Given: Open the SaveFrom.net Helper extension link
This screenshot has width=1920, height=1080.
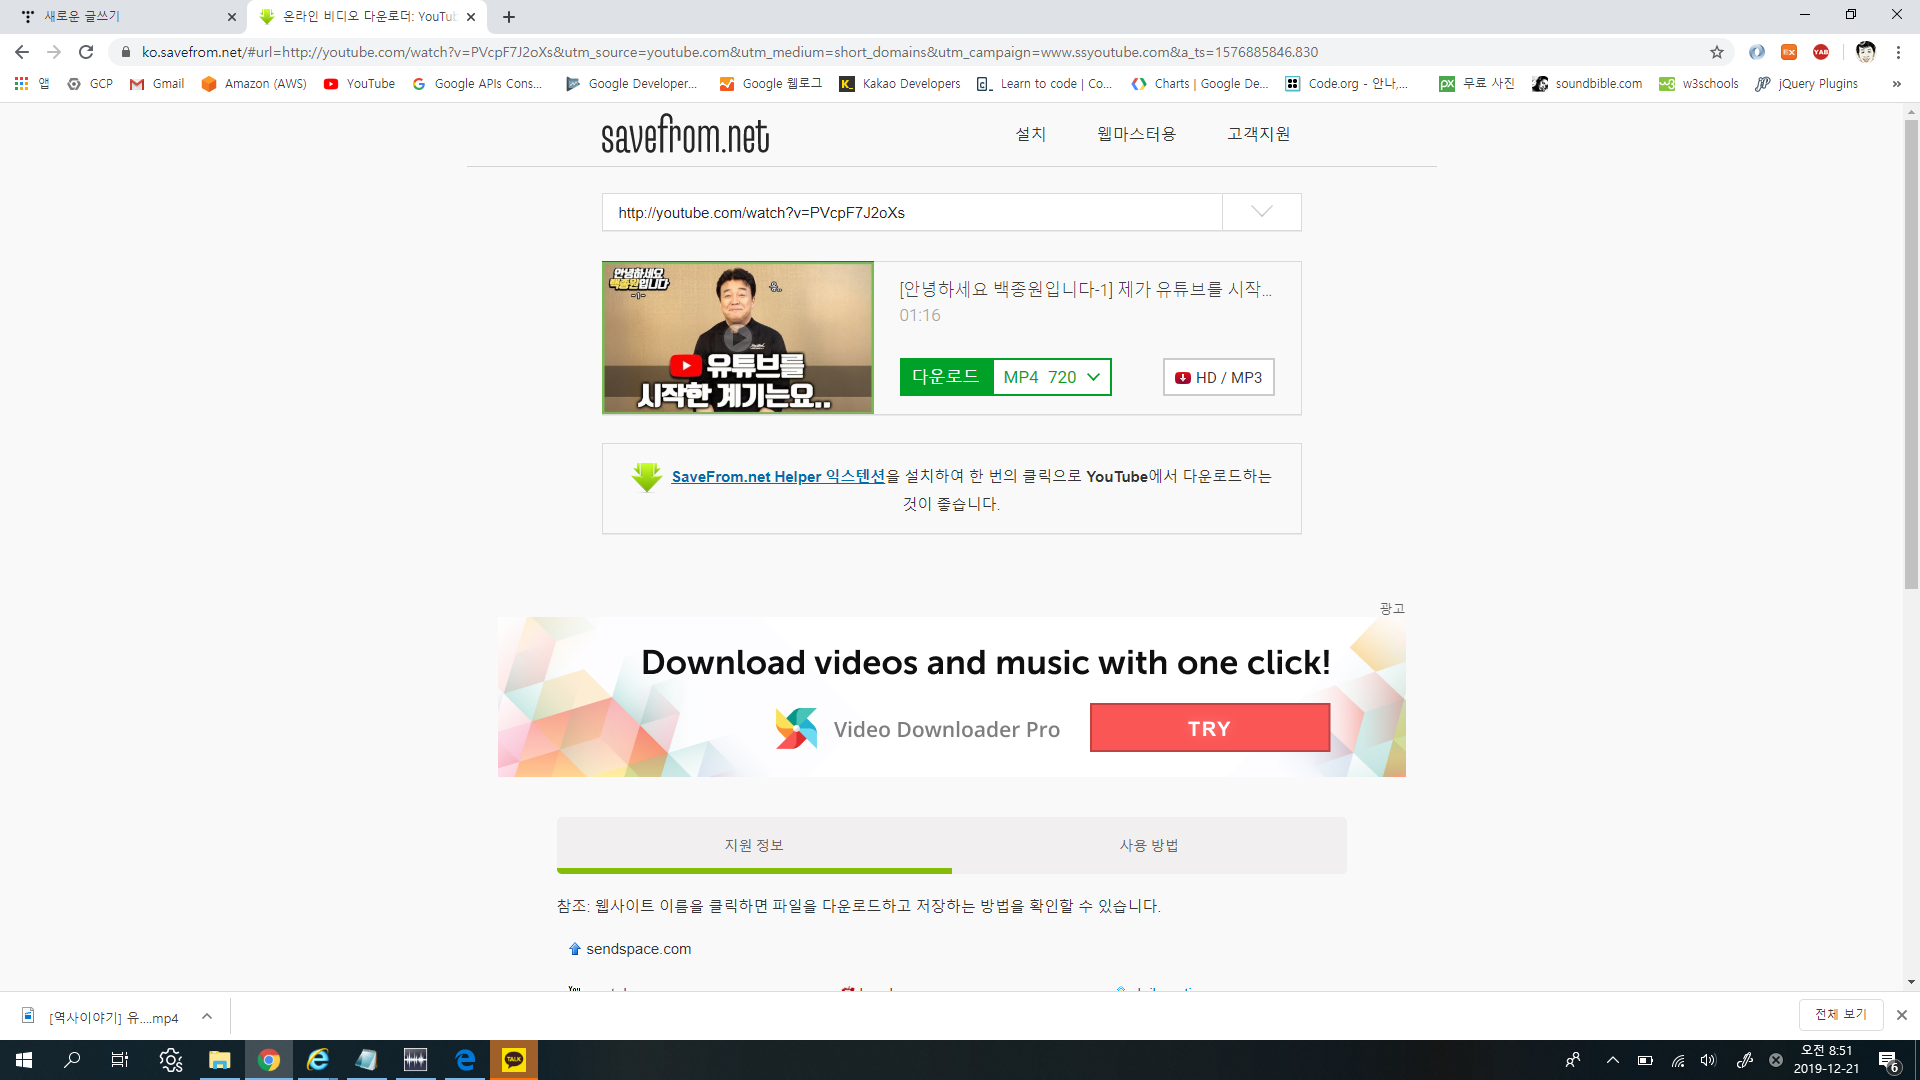Looking at the screenshot, I should 778,476.
